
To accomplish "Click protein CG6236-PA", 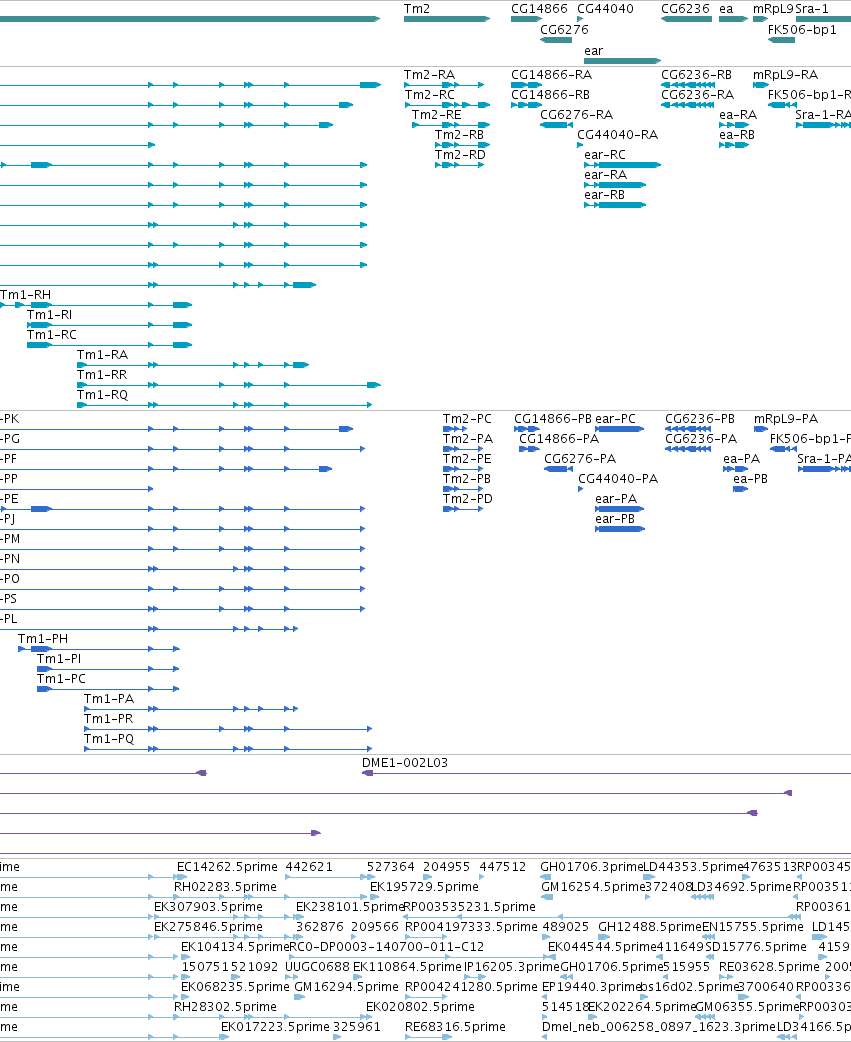I will (x=701, y=439).
